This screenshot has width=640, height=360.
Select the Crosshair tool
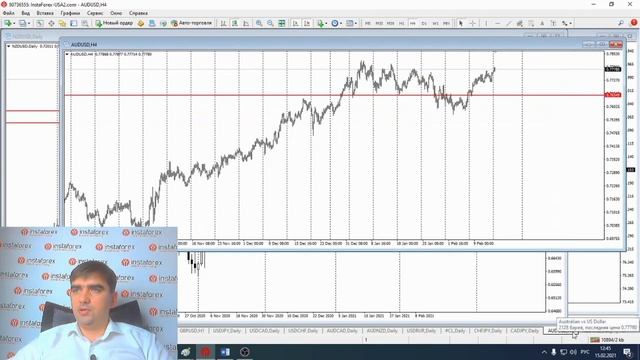tap(473, 23)
